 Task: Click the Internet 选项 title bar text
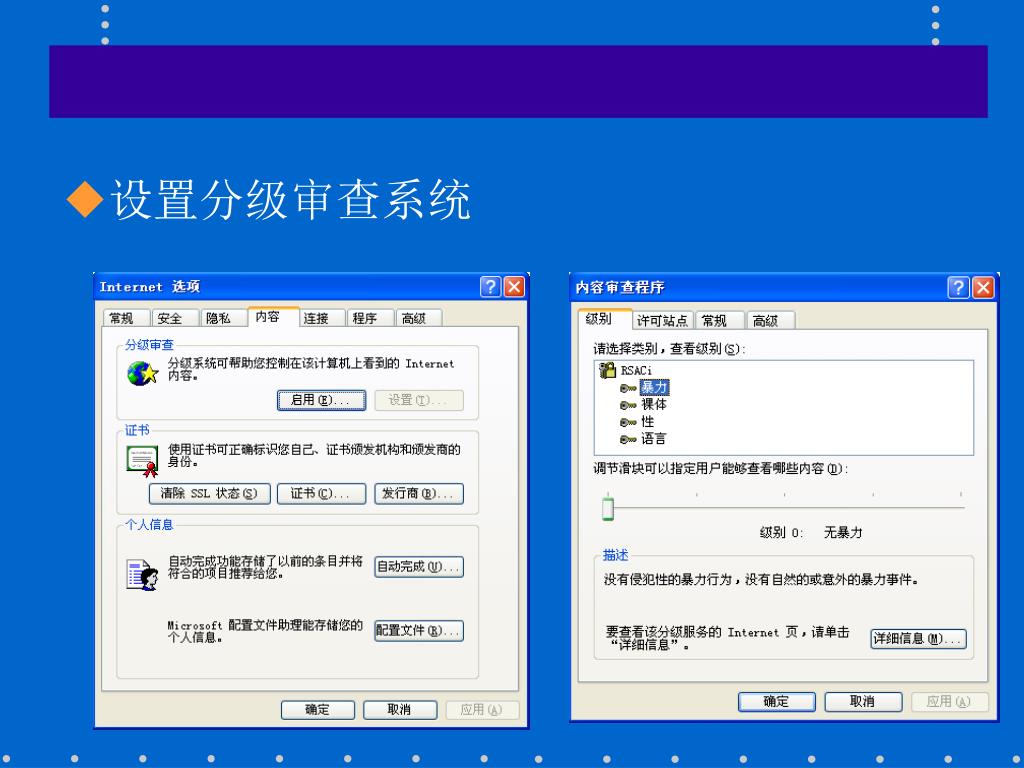(150, 287)
